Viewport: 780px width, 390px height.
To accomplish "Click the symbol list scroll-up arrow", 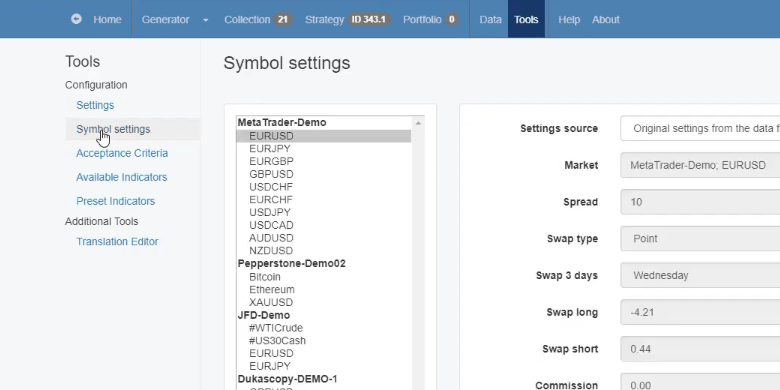I will coord(418,123).
